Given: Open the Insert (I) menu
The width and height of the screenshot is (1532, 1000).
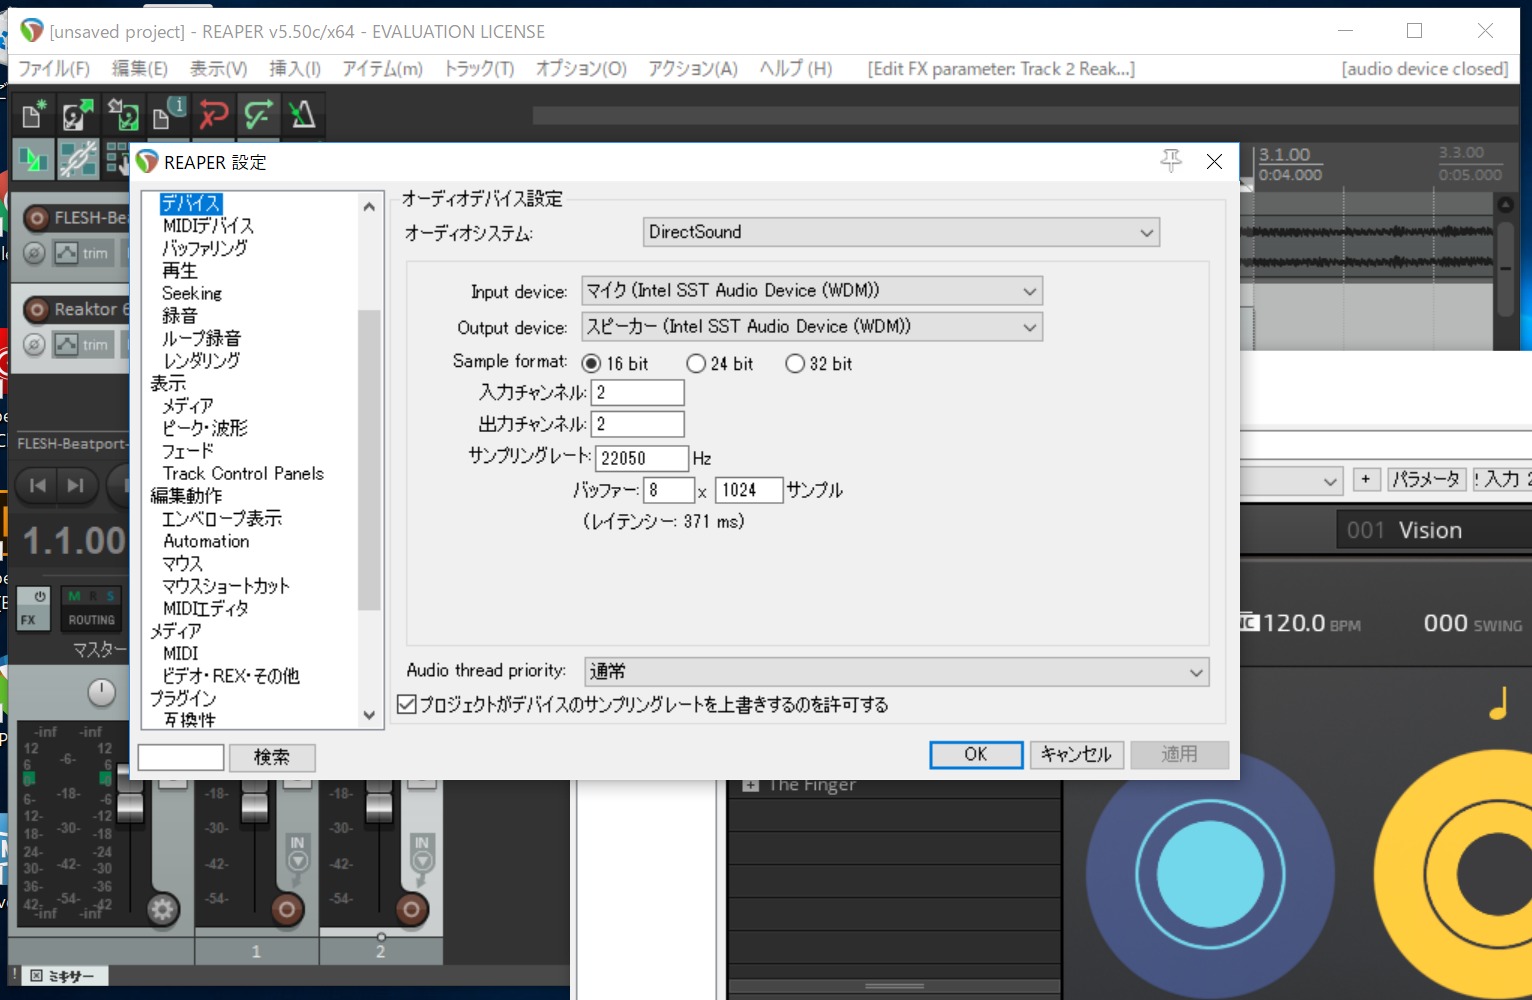Looking at the screenshot, I should pos(295,68).
